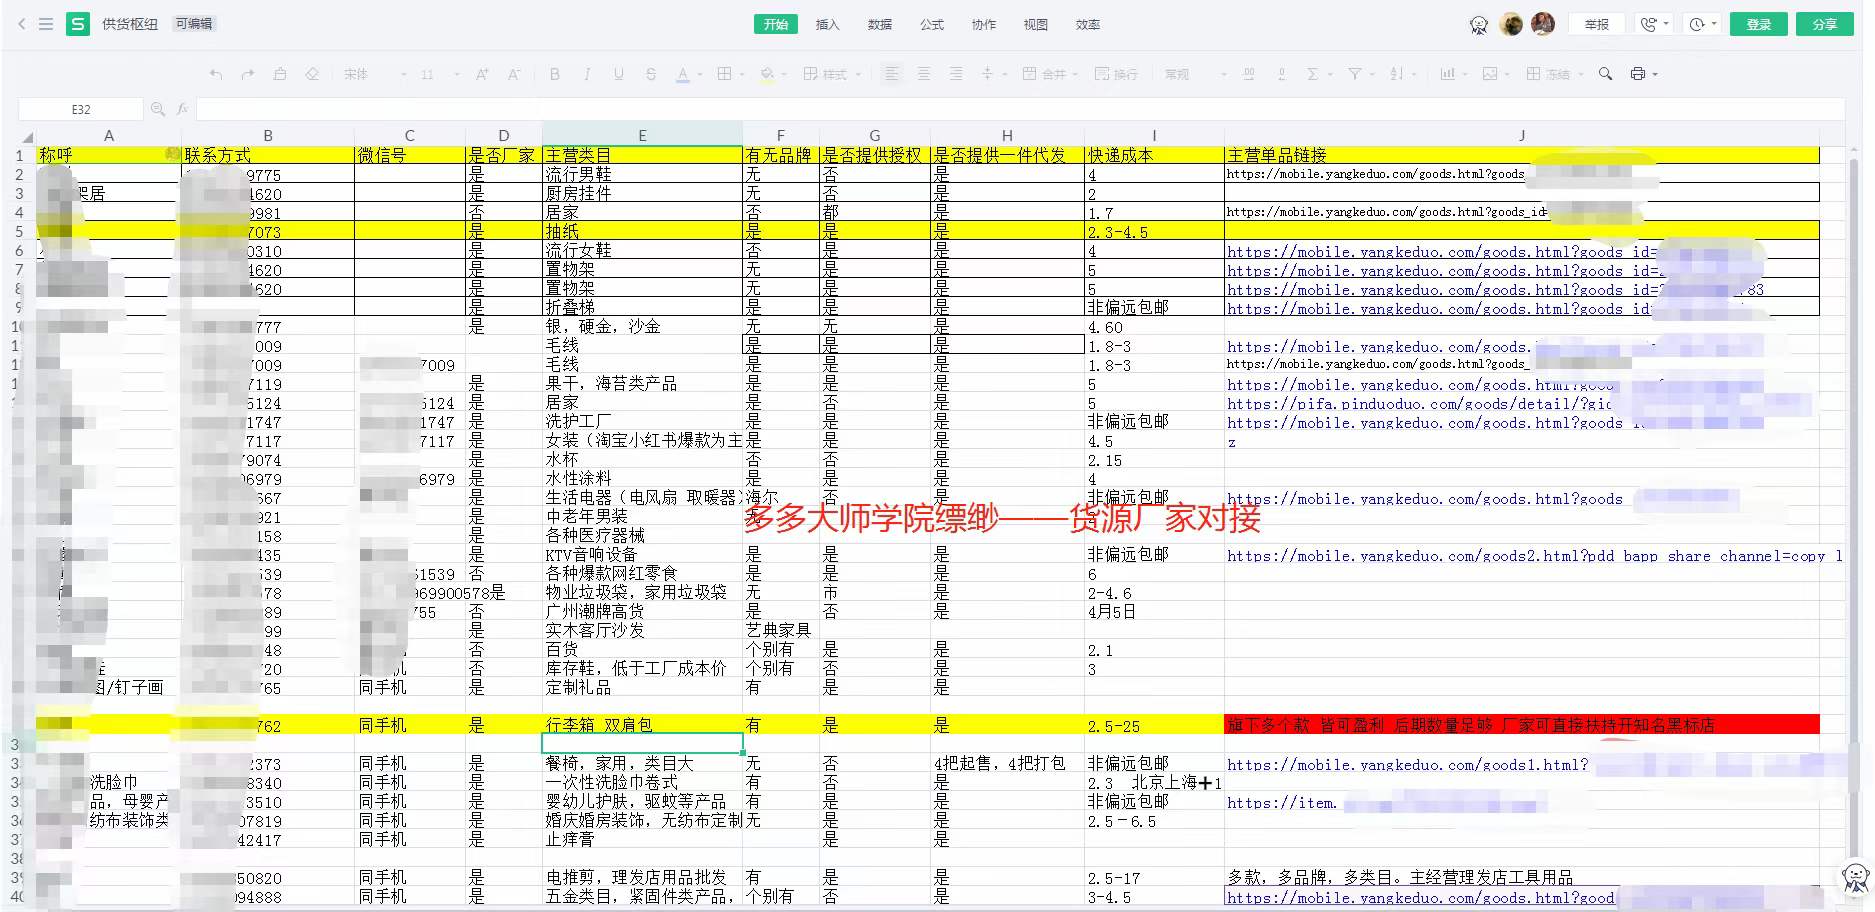1875x912 pixels.
Task: Click the print icon
Action: (1638, 74)
